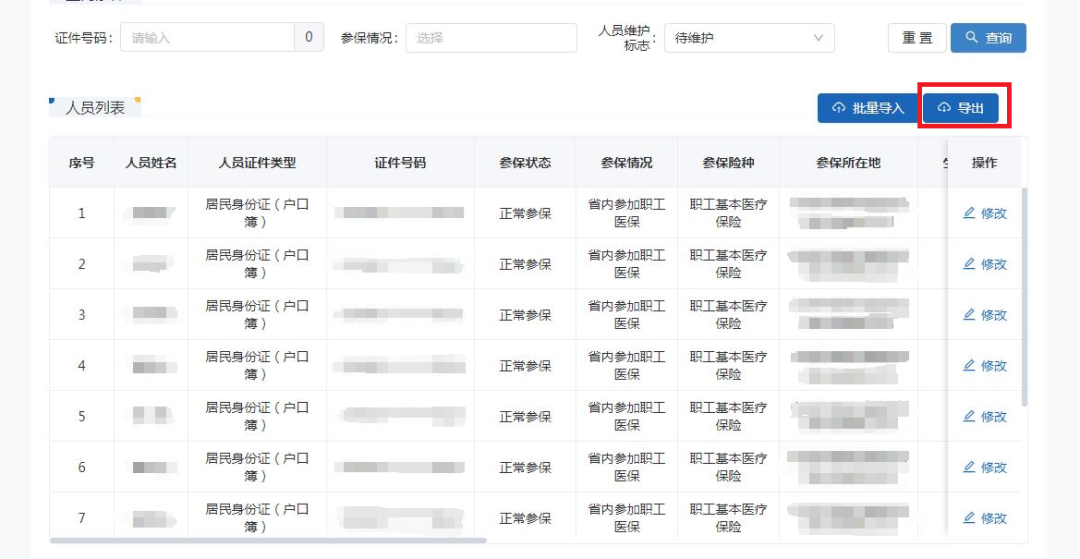This screenshot has width=1080, height=559.
Task: Click the sequence number 7 cell
Action: pos(82,518)
